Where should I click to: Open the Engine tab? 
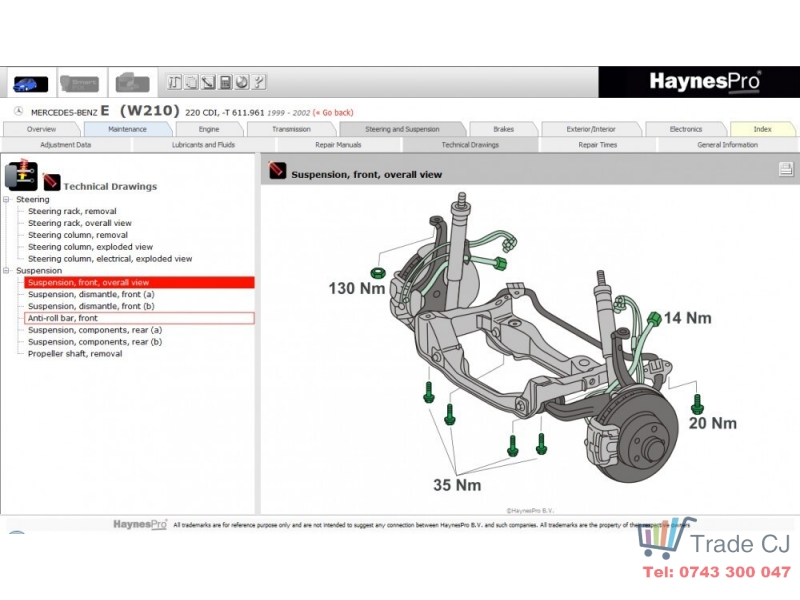[x=209, y=129]
